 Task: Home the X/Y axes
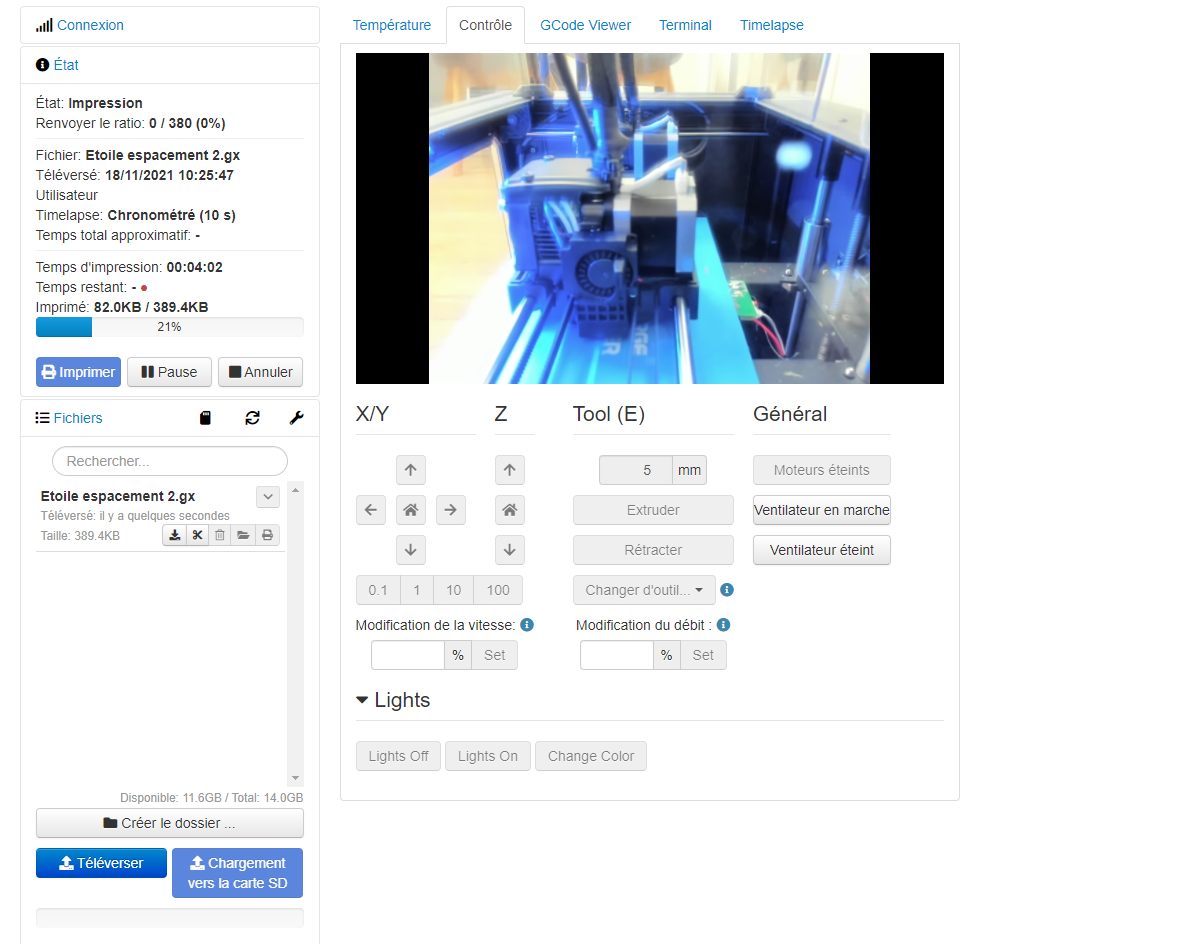click(411, 510)
